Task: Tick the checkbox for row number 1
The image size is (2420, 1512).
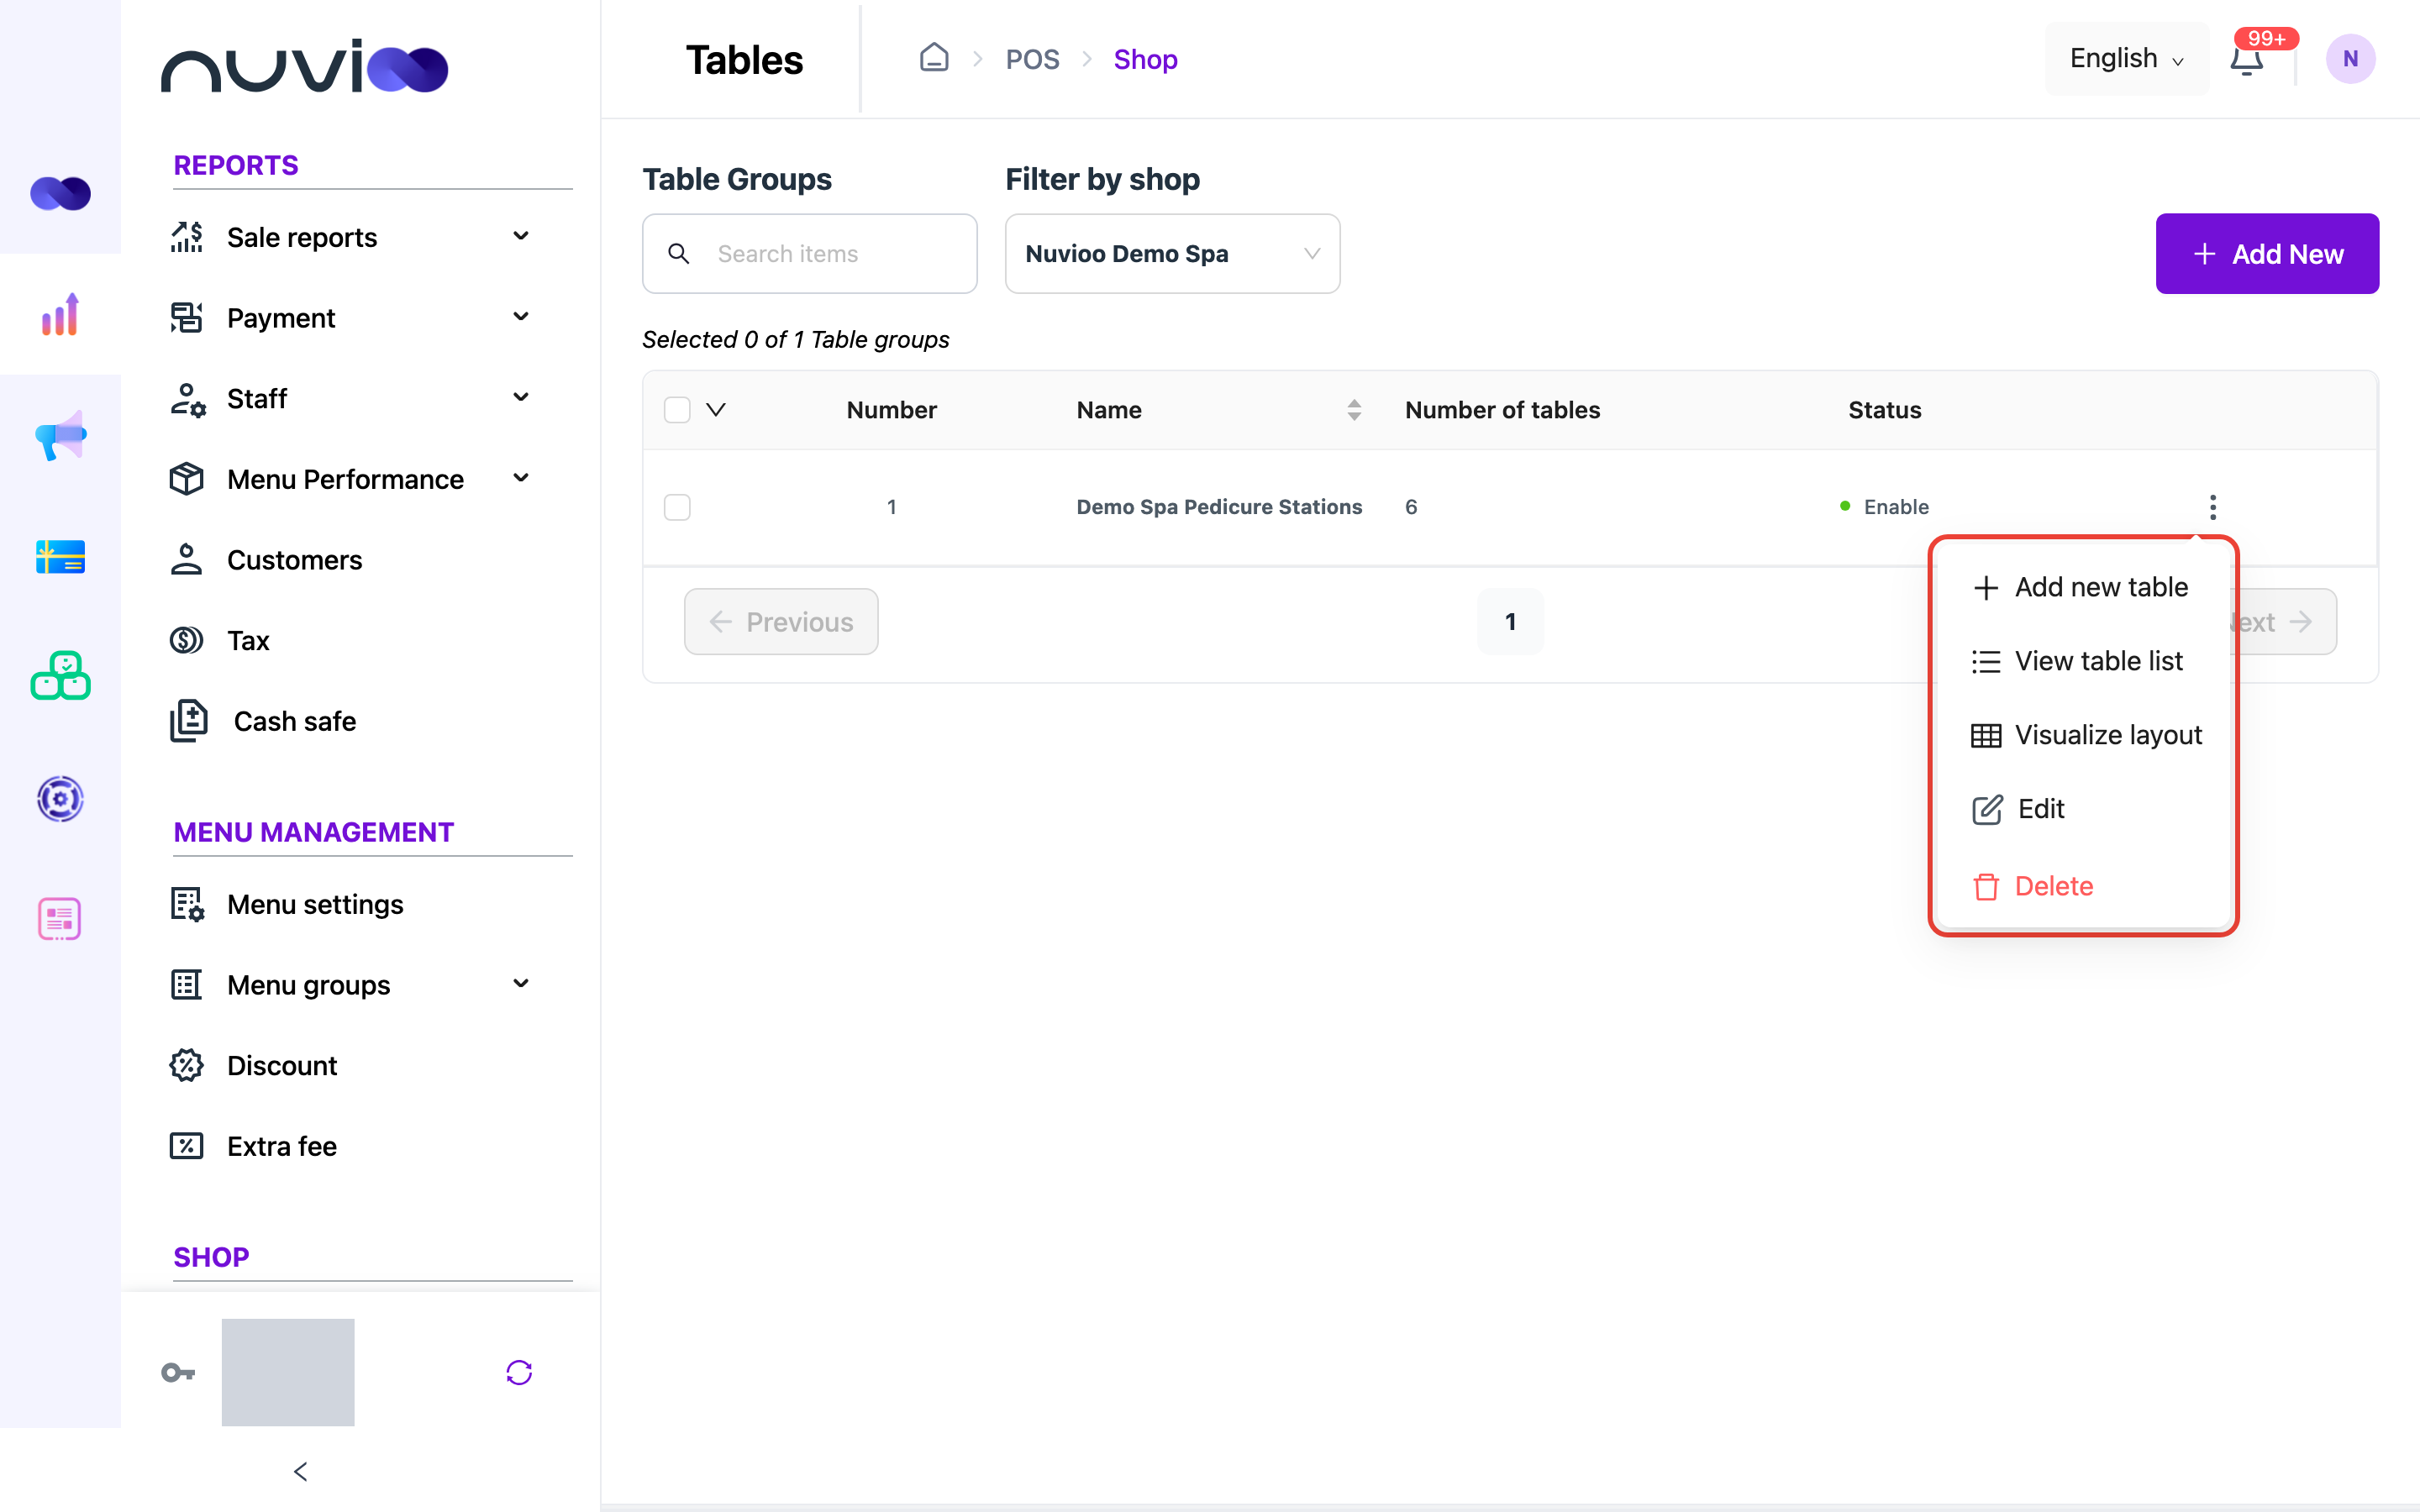Action: [x=677, y=507]
